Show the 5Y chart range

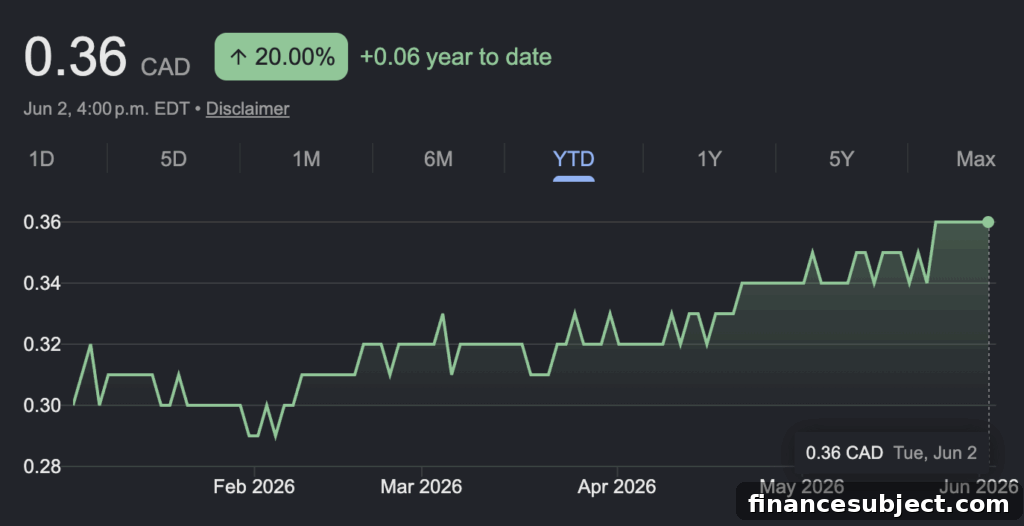pos(841,159)
